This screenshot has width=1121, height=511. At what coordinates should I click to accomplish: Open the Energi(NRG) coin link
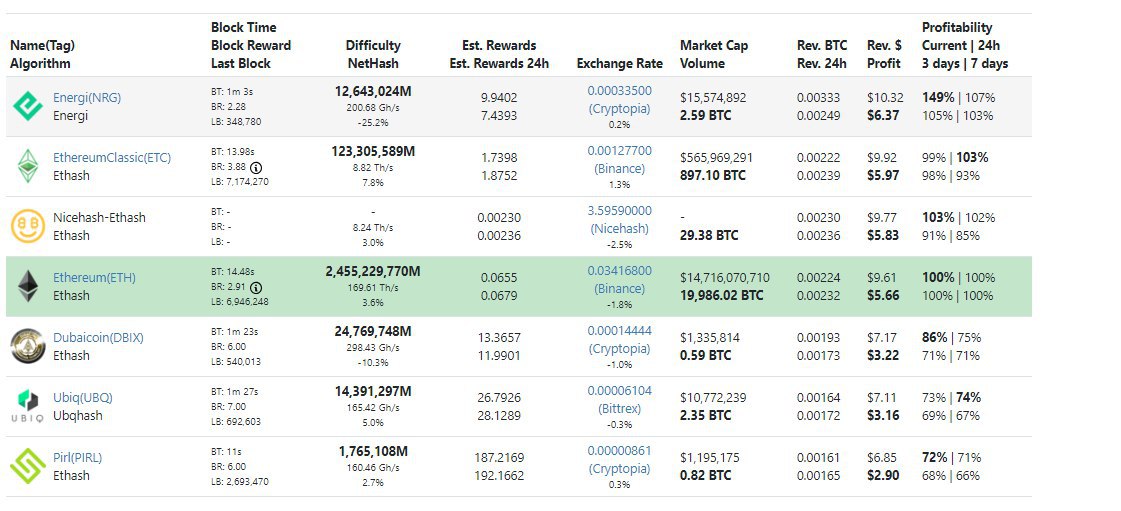pyautogui.click(x=87, y=98)
